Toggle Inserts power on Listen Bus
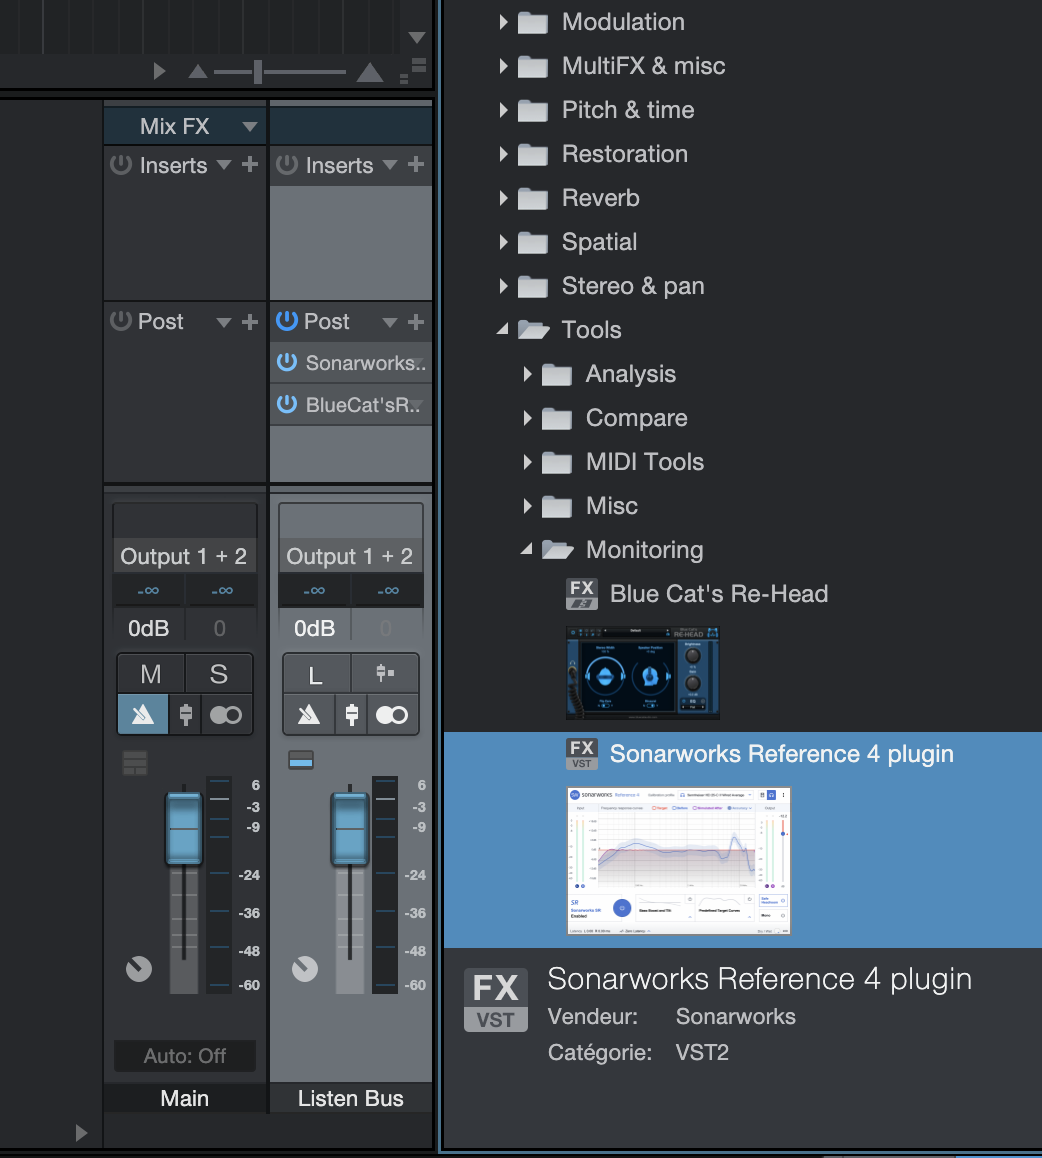This screenshot has width=1042, height=1158. pyautogui.click(x=287, y=164)
